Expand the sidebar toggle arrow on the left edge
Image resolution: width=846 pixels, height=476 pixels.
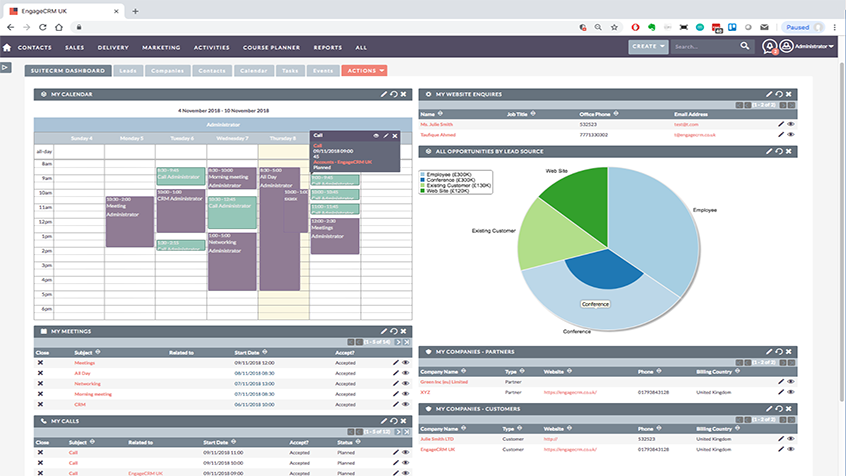[x=5, y=67]
